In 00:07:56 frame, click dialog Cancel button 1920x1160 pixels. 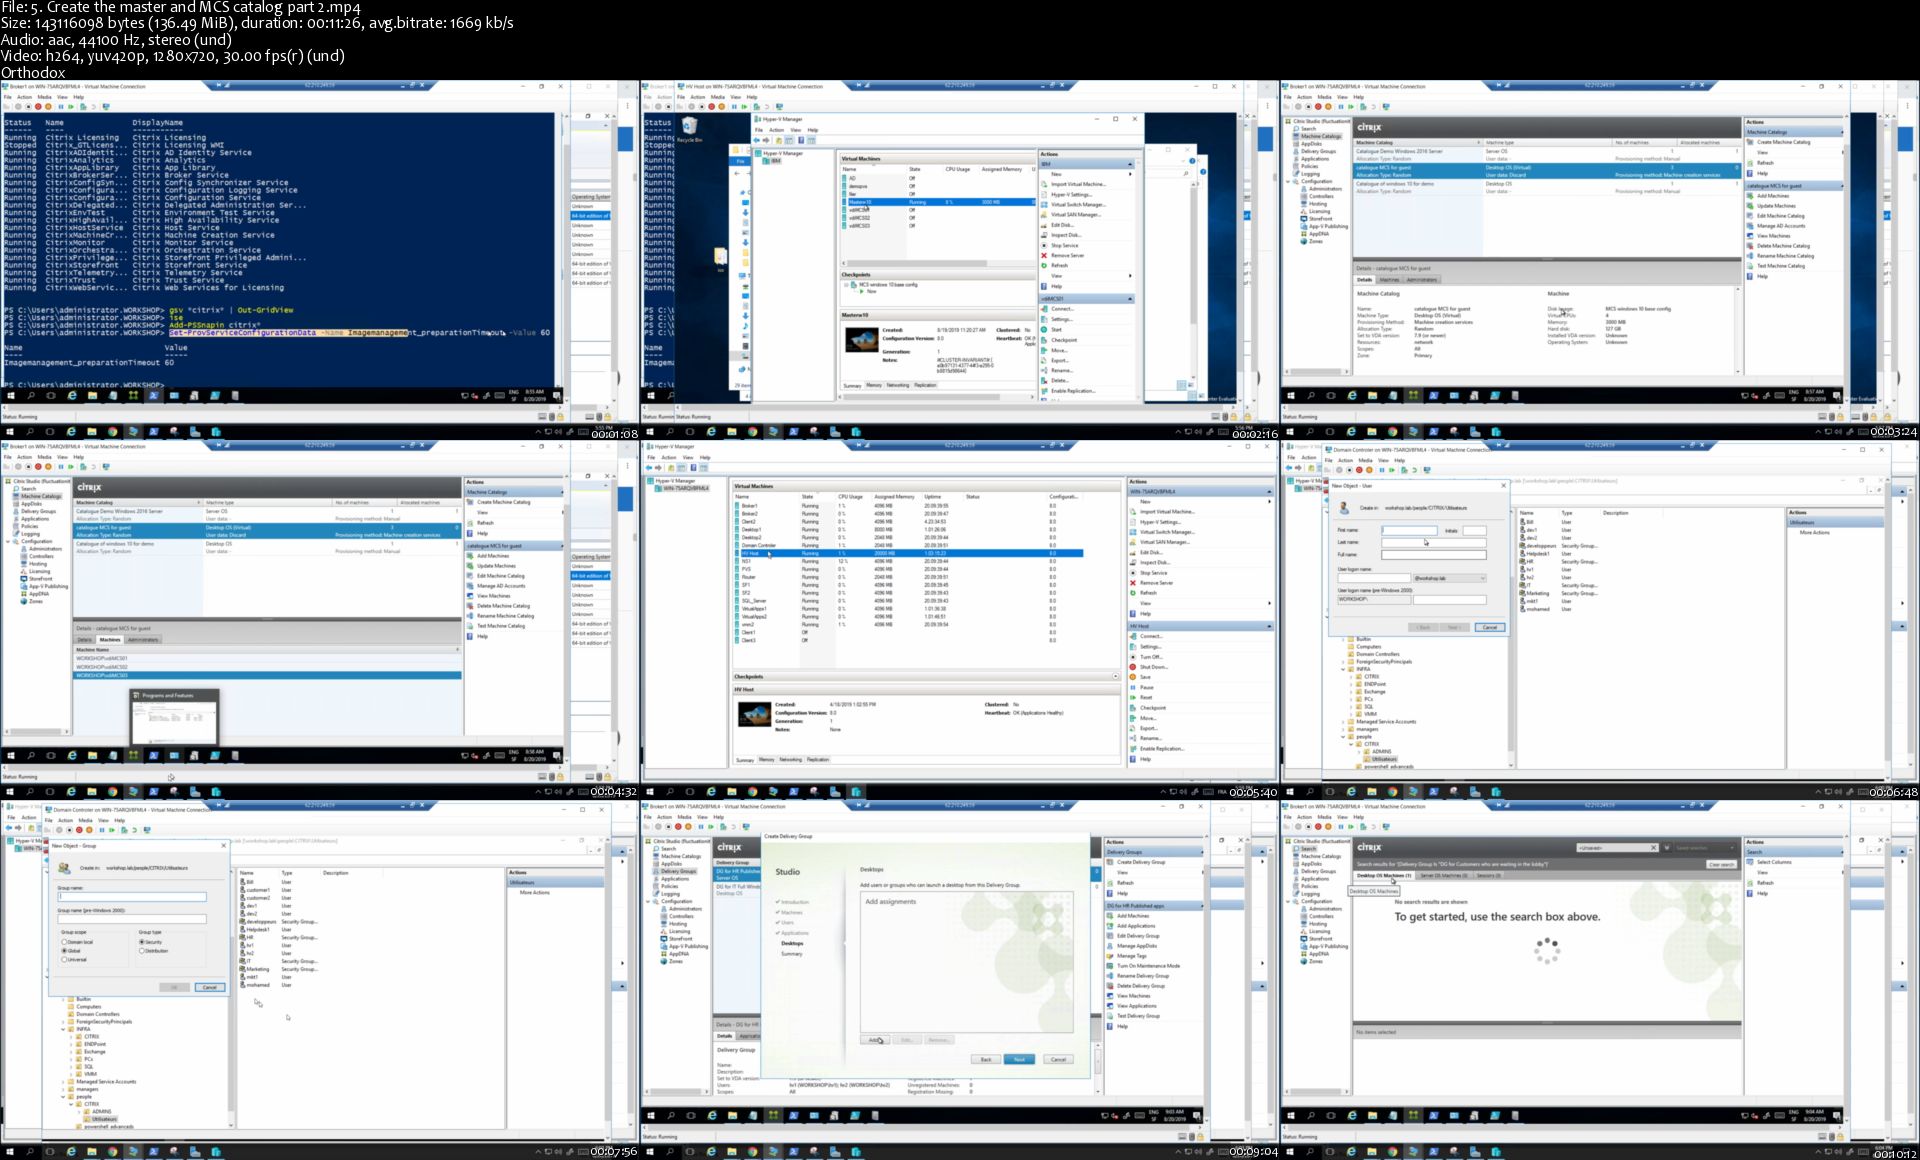[210, 987]
